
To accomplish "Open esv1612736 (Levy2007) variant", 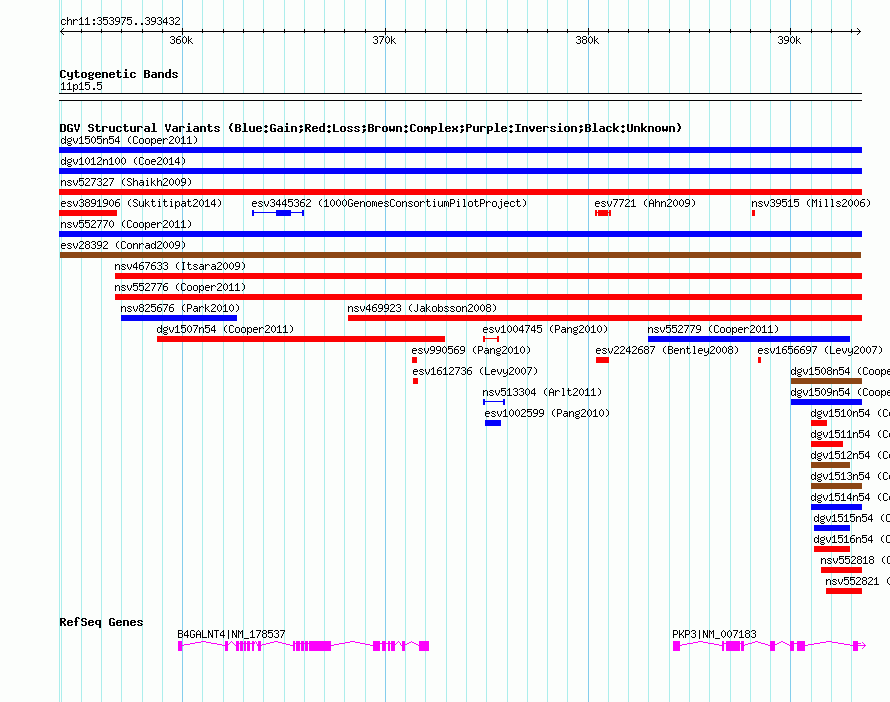I will click(415, 381).
